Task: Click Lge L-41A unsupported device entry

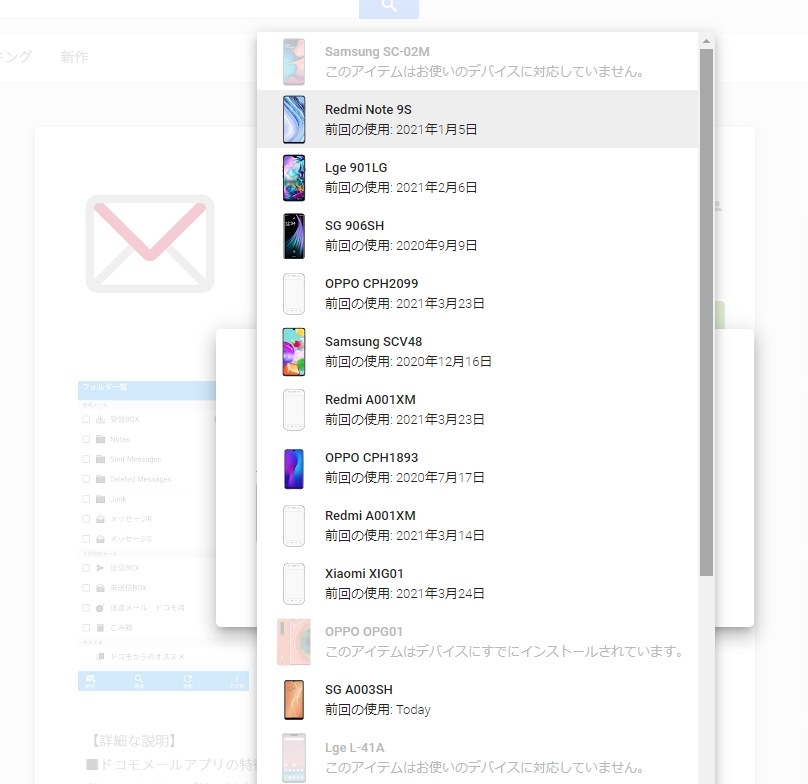Action: pos(477,758)
